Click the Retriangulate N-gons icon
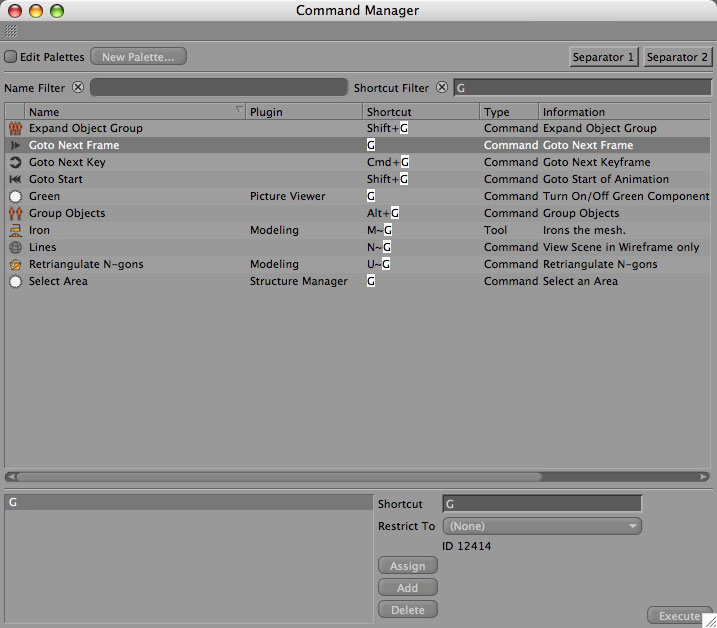This screenshot has width=717, height=628. coord(15,265)
